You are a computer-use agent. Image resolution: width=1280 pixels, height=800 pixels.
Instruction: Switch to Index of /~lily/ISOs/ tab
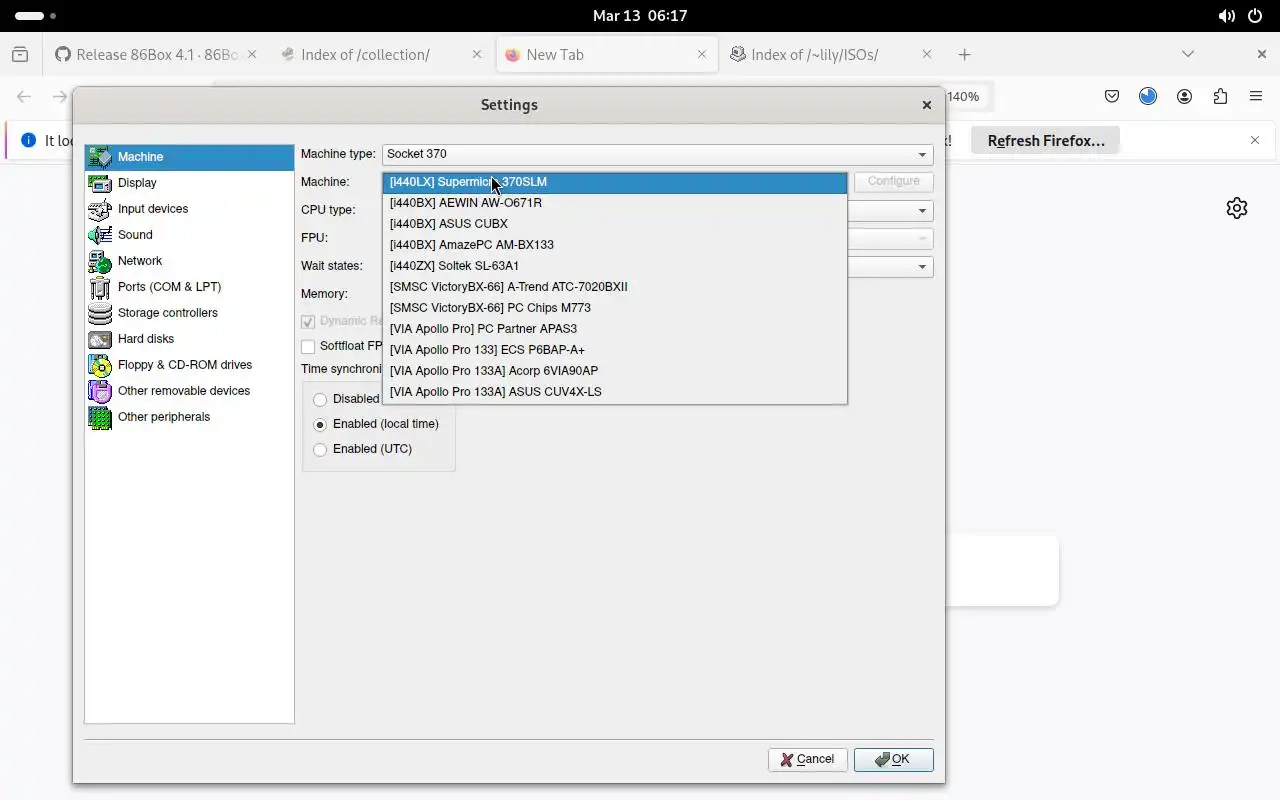coord(831,55)
